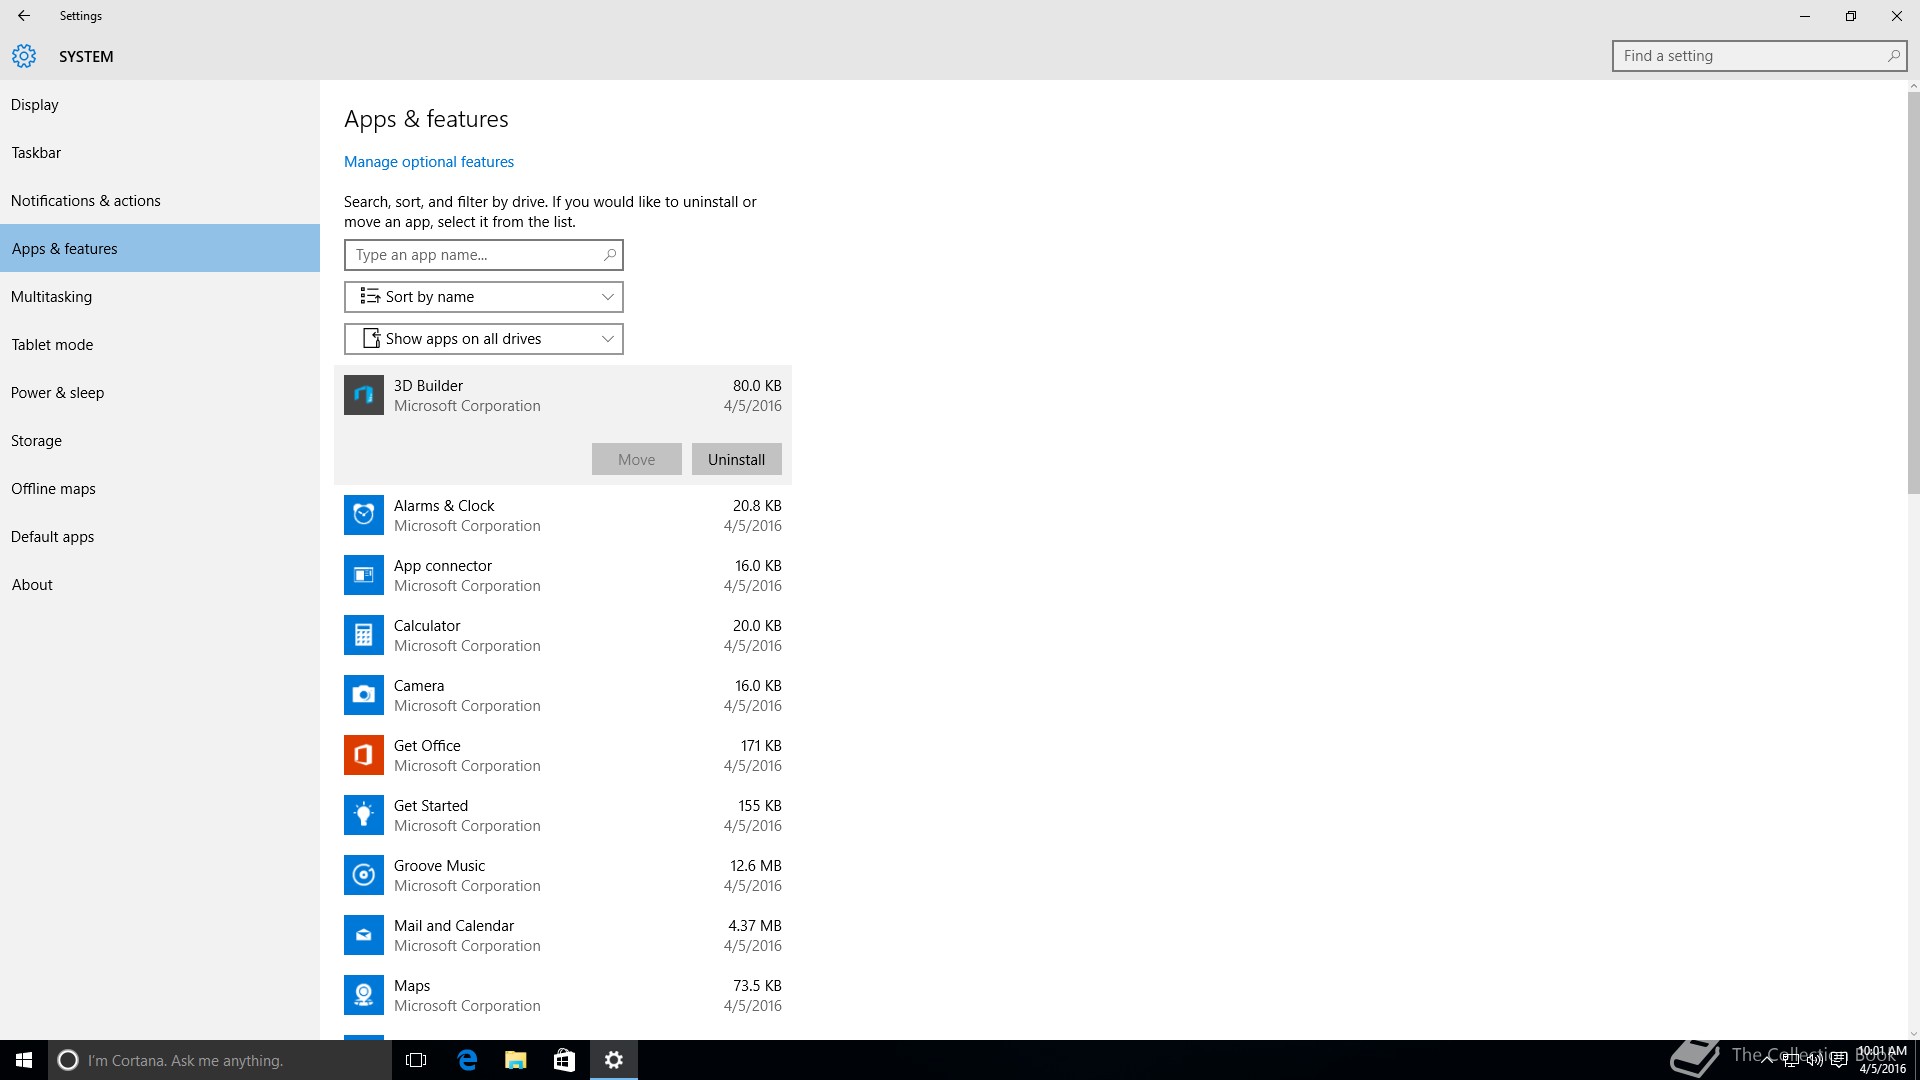
Task: Select Apps & features in sidebar
Action: [160, 248]
